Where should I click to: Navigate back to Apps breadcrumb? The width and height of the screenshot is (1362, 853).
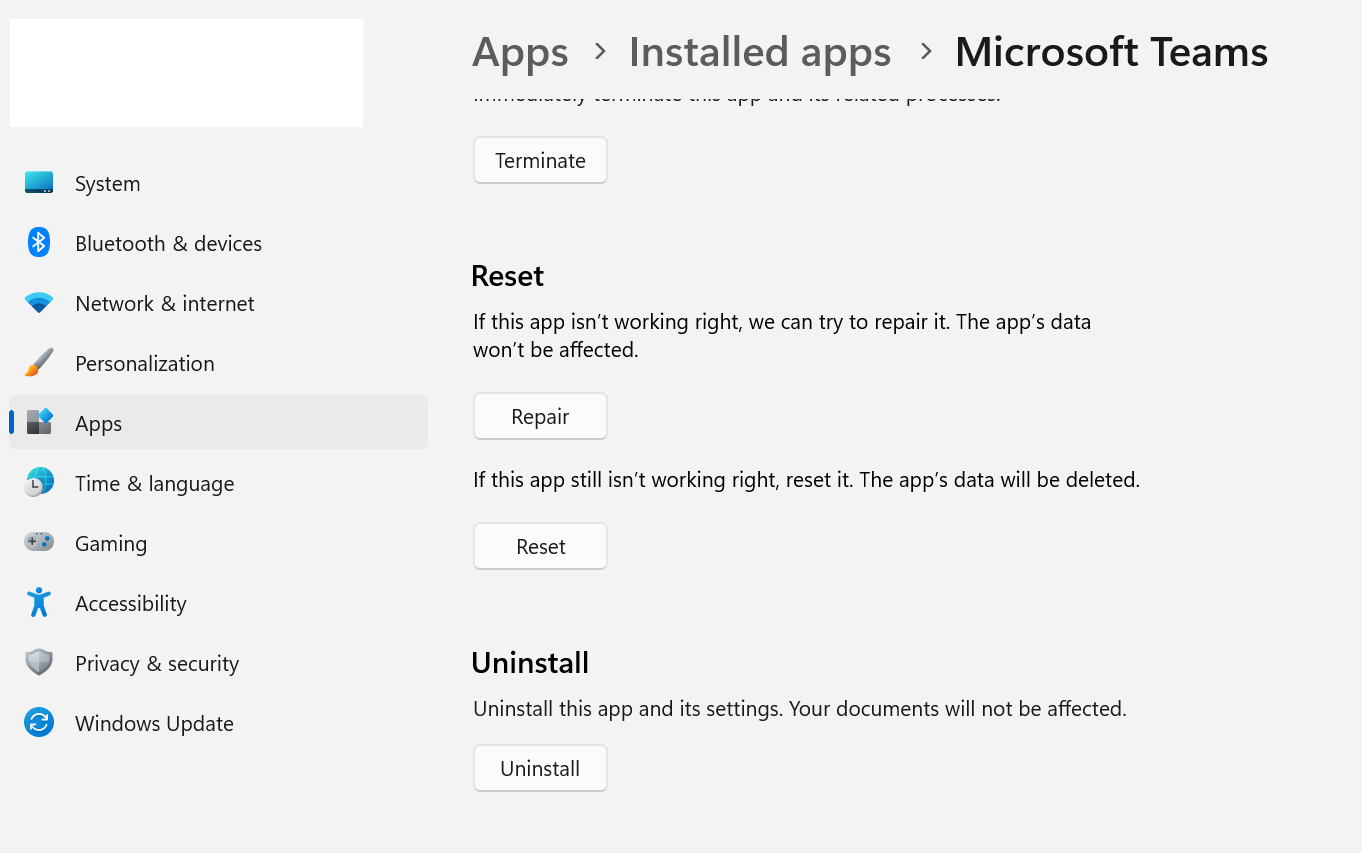click(x=520, y=52)
